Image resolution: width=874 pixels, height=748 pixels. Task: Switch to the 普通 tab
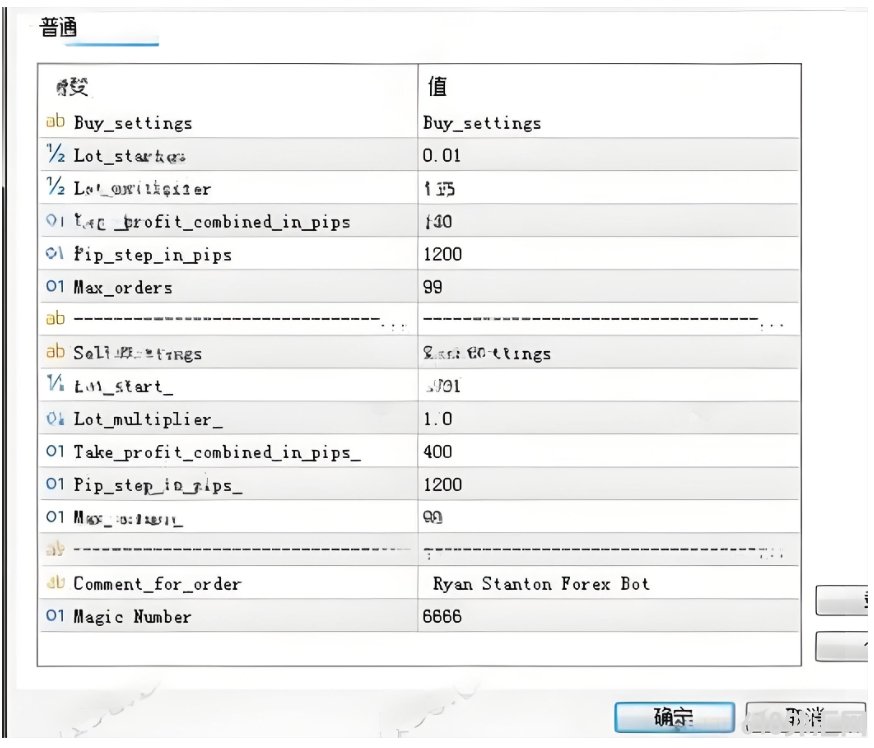click(x=58, y=27)
